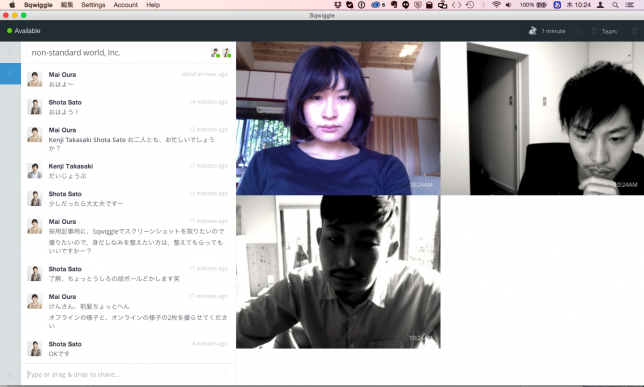The height and width of the screenshot is (387, 644).
Task: Open the Sqwiggle menu
Action: [38, 5]
